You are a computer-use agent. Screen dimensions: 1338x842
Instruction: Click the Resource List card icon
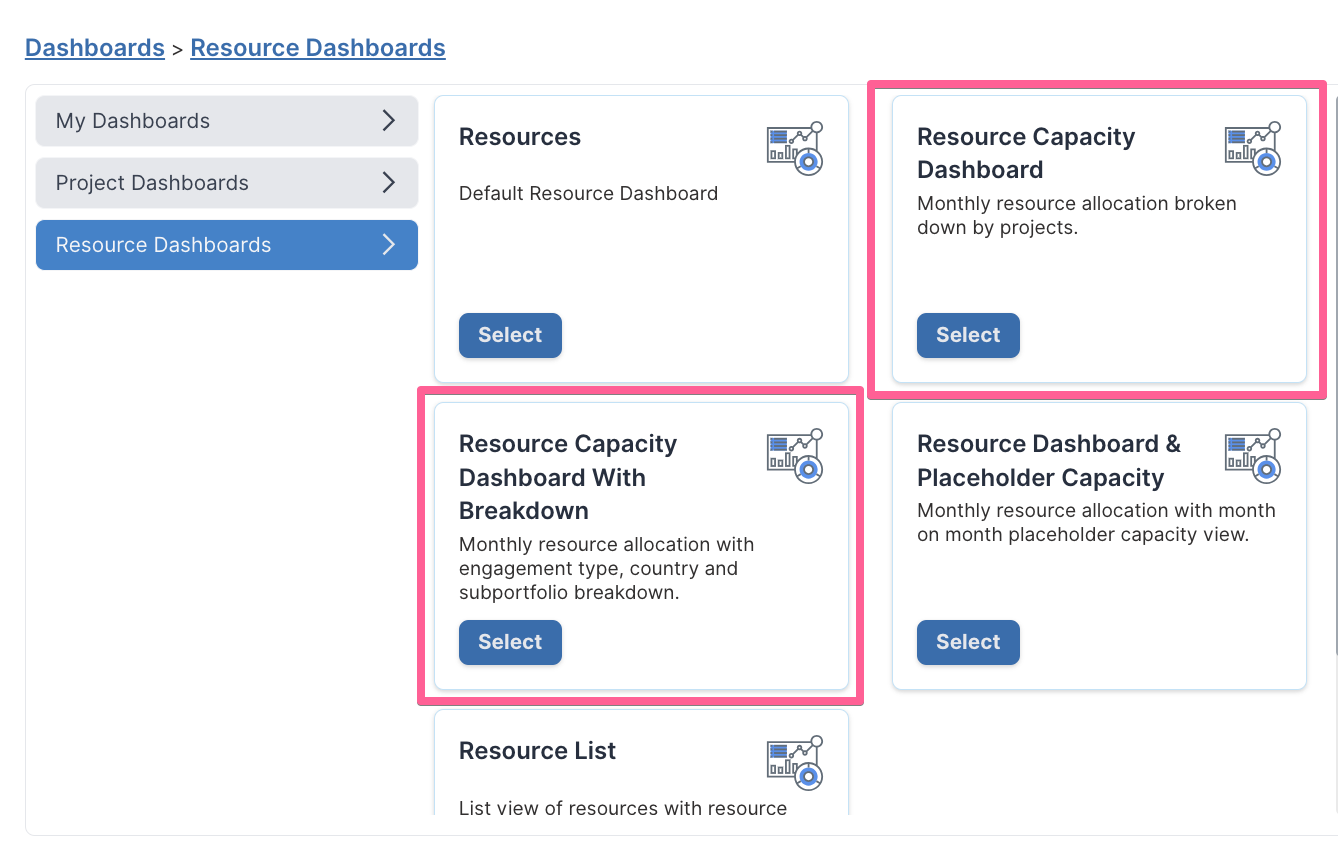click(795, 763)
